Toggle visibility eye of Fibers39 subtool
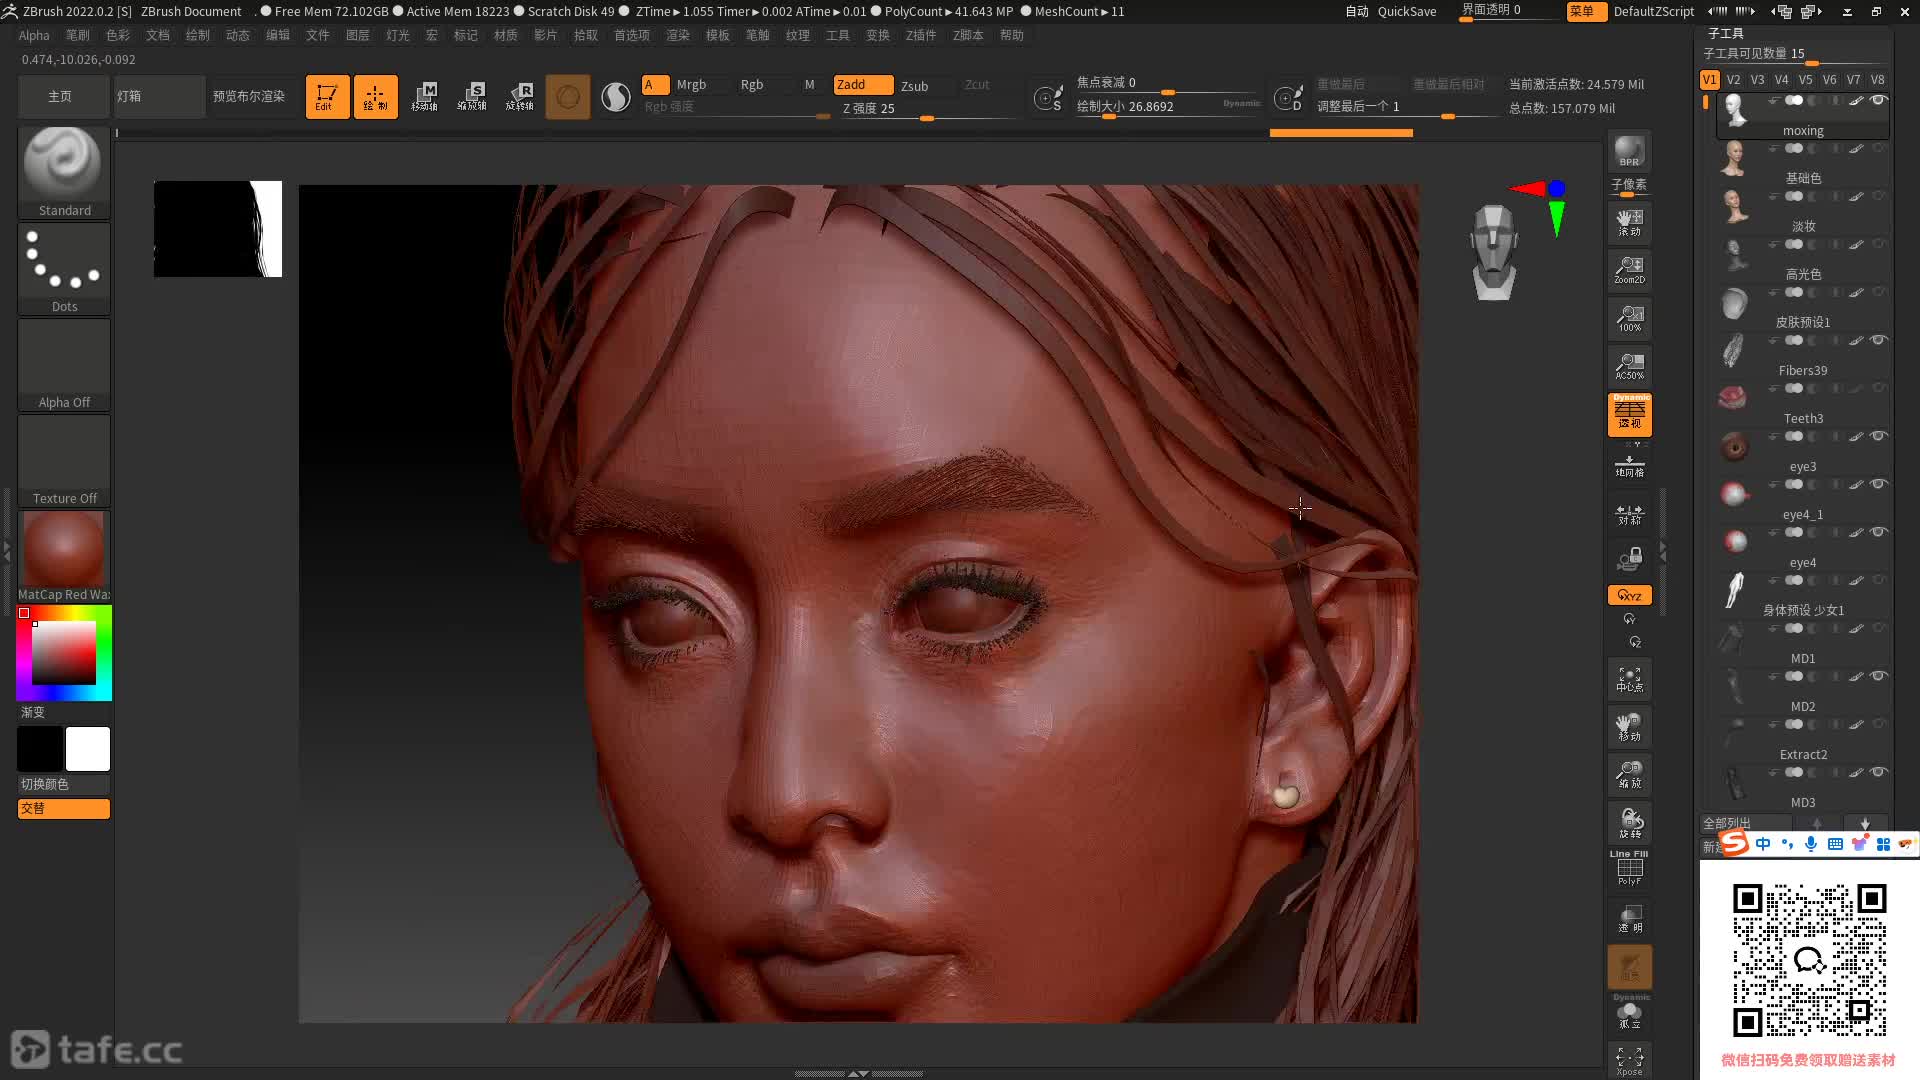 [x=1878, y=340]
